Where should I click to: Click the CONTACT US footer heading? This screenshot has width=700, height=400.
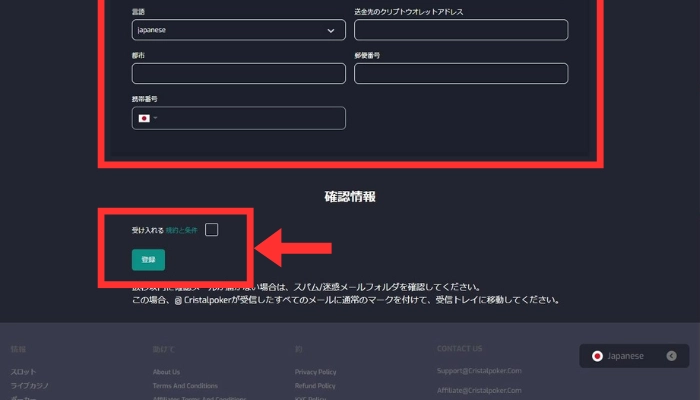tap(459, 349)
